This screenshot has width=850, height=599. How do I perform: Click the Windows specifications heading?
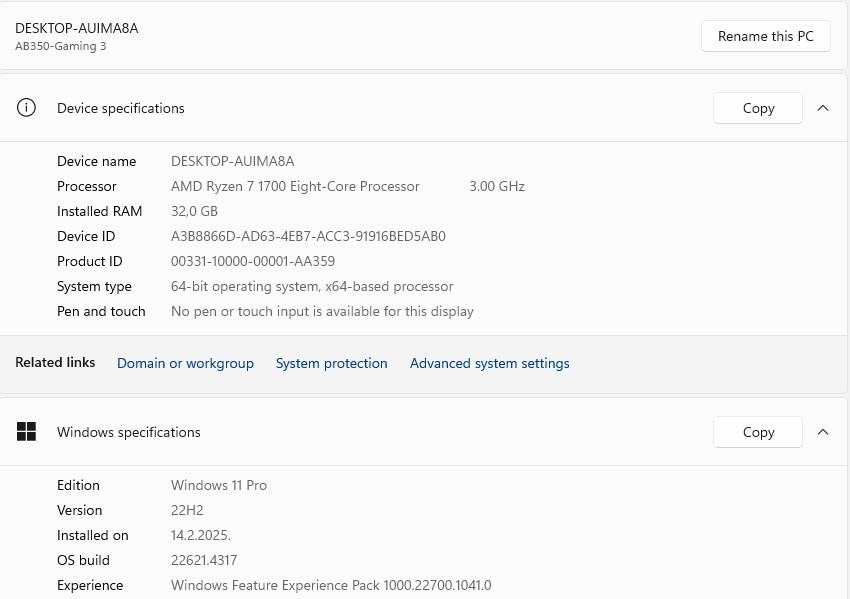pyautogui.click(x=129, y=432)
